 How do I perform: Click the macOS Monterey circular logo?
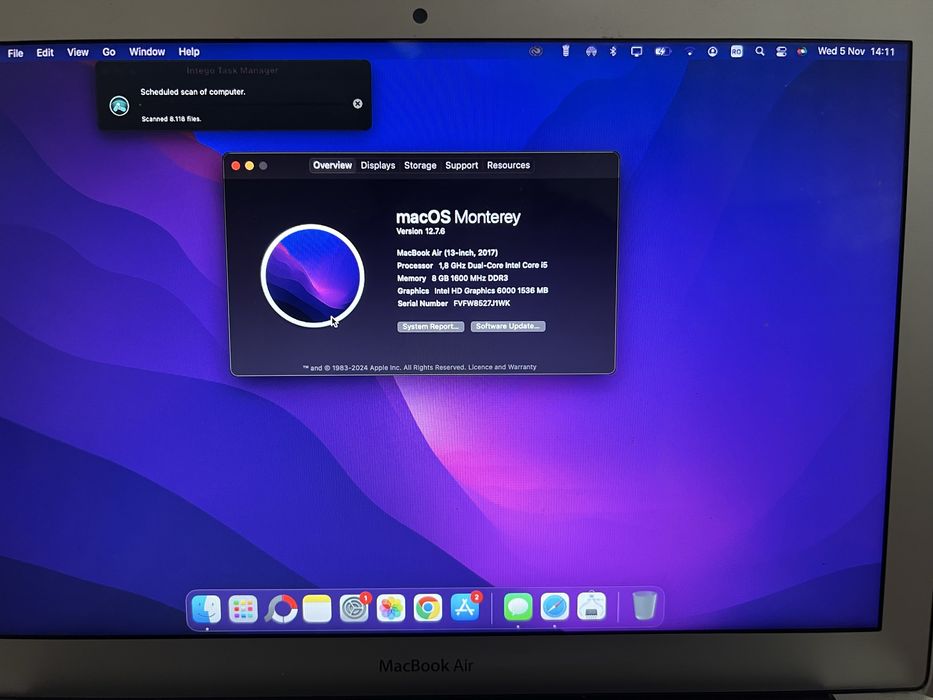312,276
